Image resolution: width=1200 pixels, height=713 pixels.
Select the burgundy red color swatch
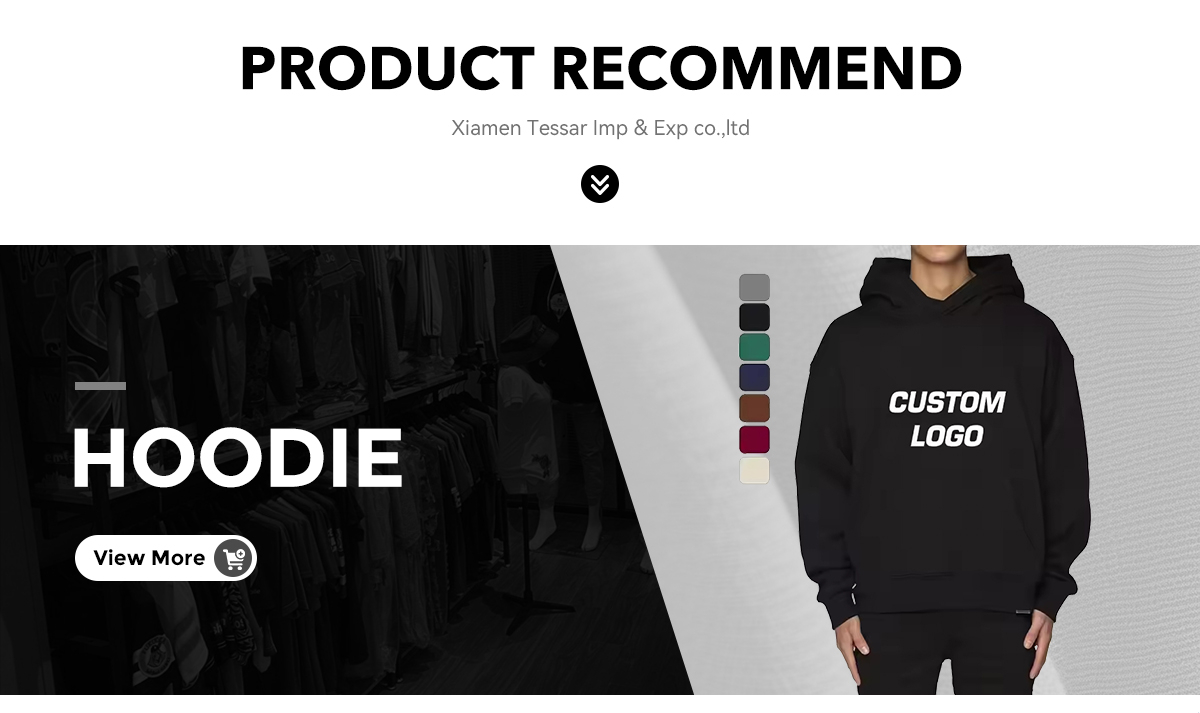pyautogui.click(x=754, y=439)
